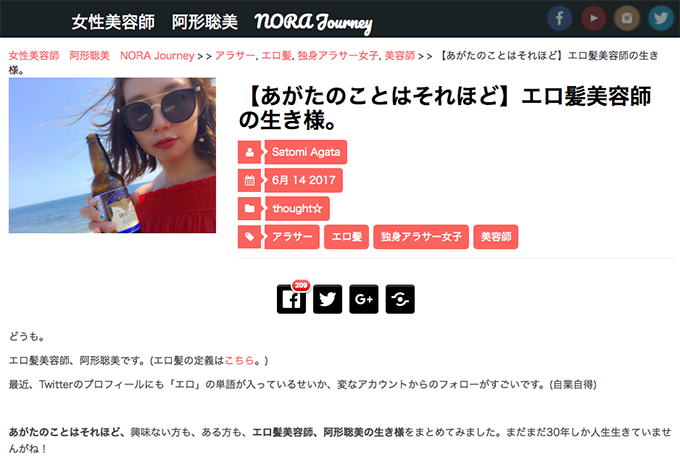Share post via black Twitter button
This screenshot has width=680, height=460.
point(327,299)
